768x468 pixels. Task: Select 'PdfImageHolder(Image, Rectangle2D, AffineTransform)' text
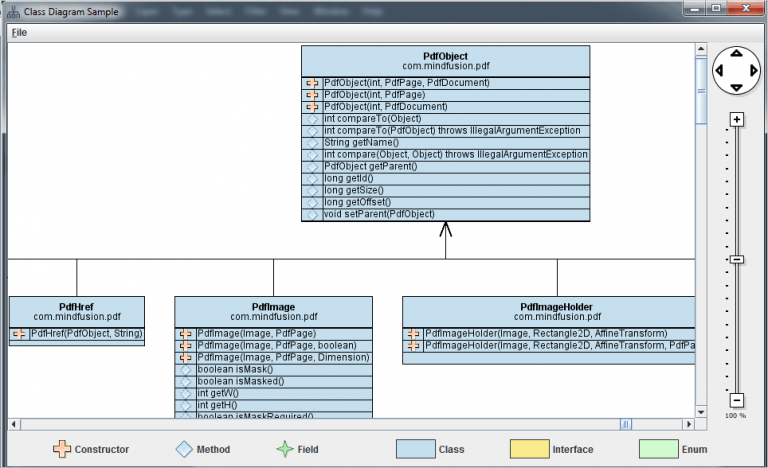546,333
